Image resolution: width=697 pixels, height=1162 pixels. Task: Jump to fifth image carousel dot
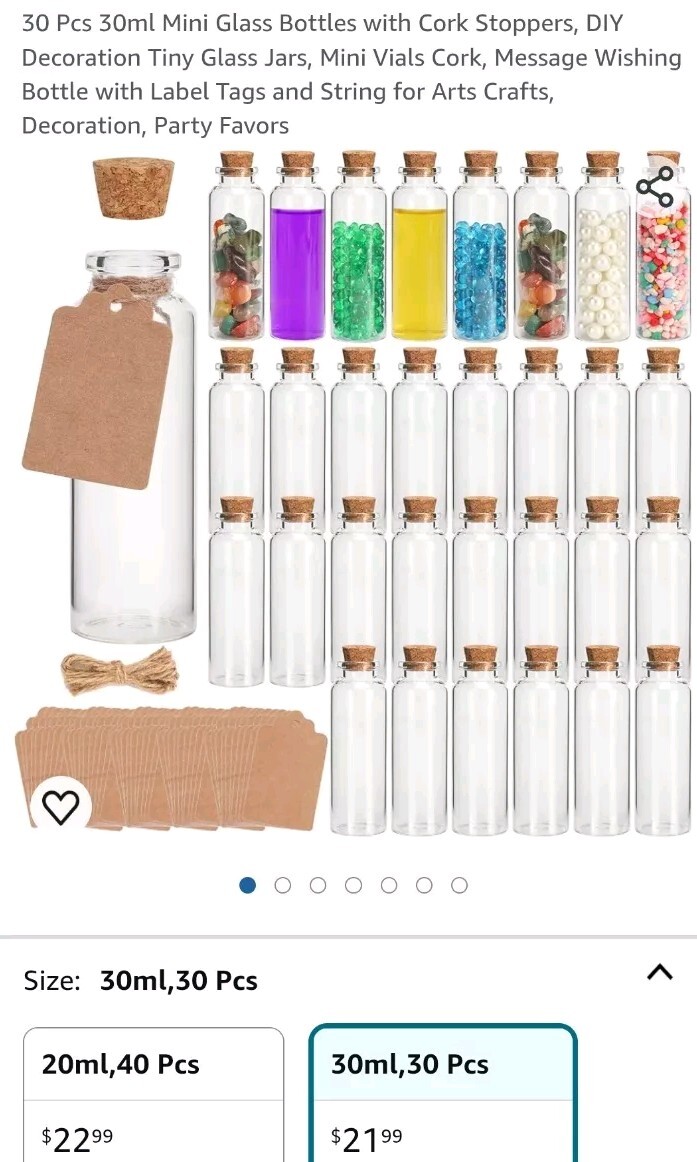coord(389,886)
